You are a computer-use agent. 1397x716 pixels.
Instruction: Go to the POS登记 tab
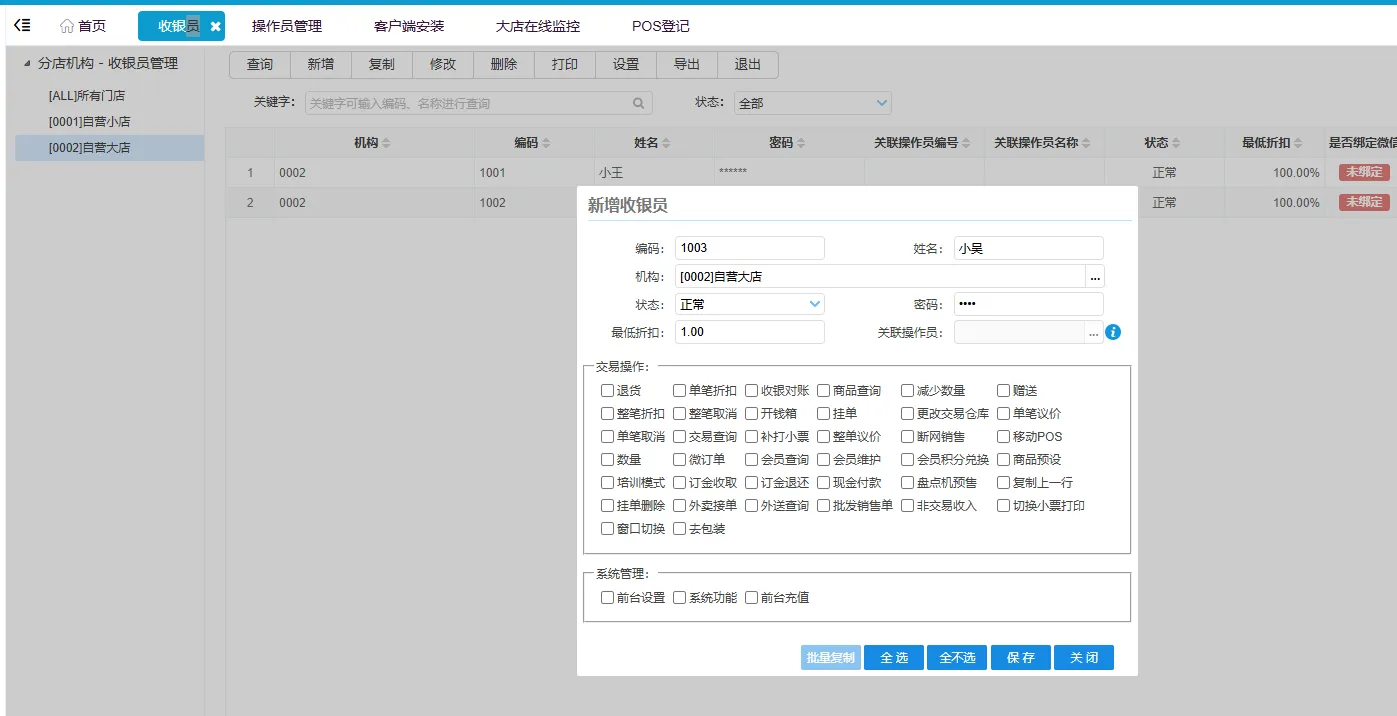tap(661, 26)
